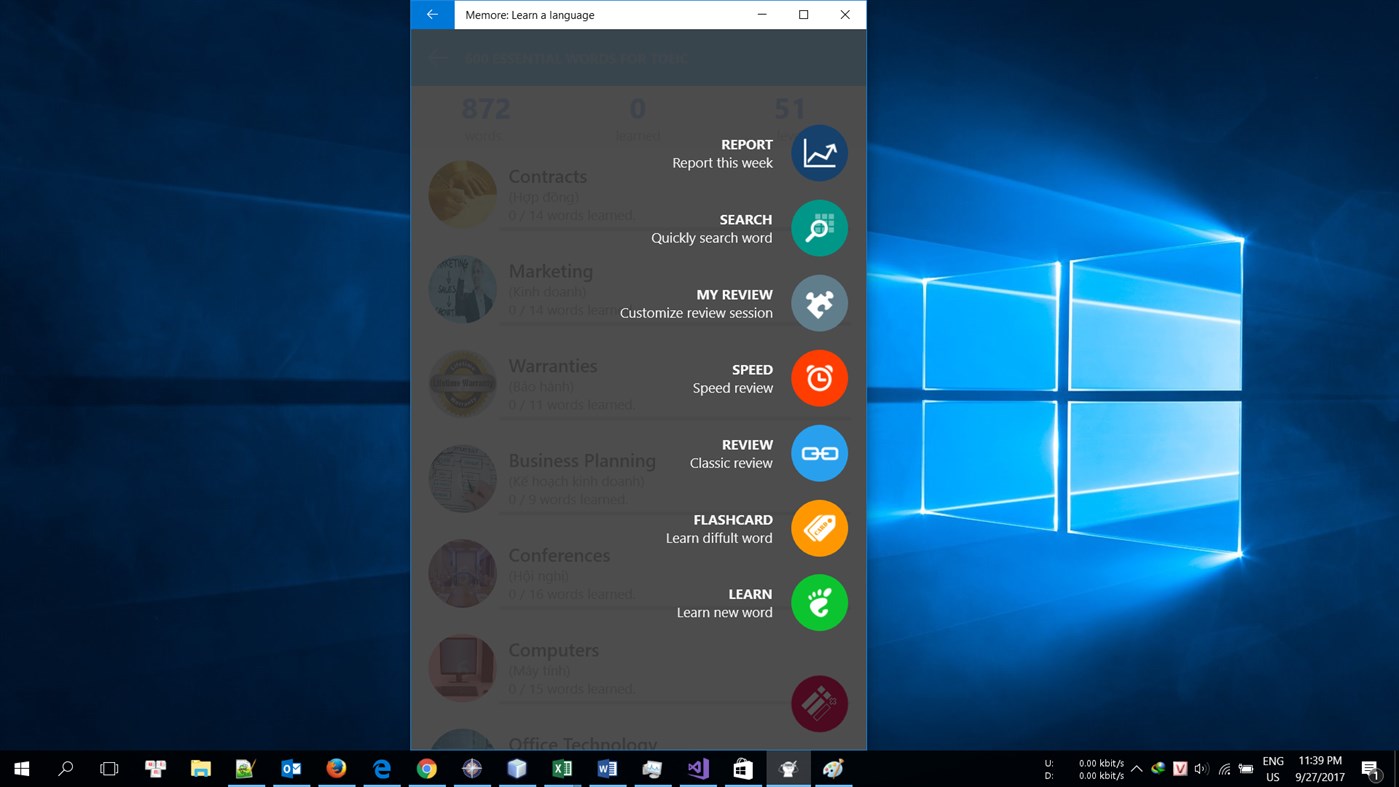Open Firefox from the taskbar
The image size is (1399, 787).
click(336, 768)
